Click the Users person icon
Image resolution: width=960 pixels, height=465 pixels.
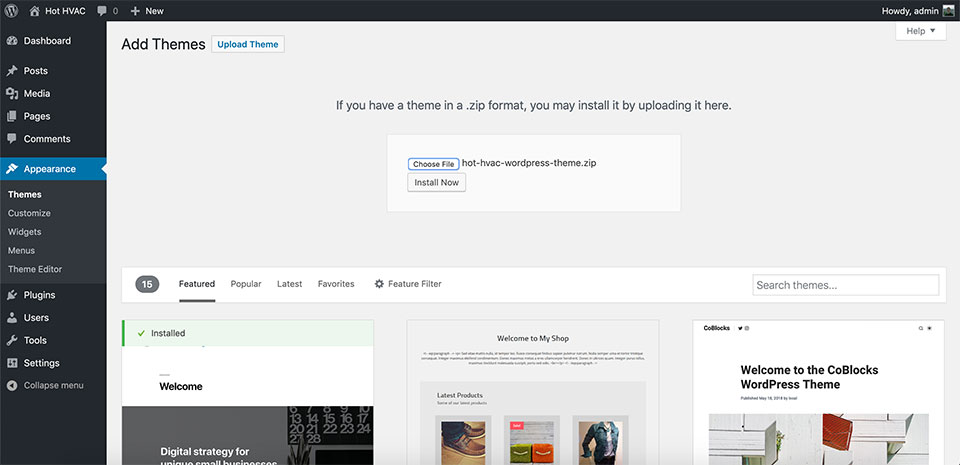(x=12, y=318)
